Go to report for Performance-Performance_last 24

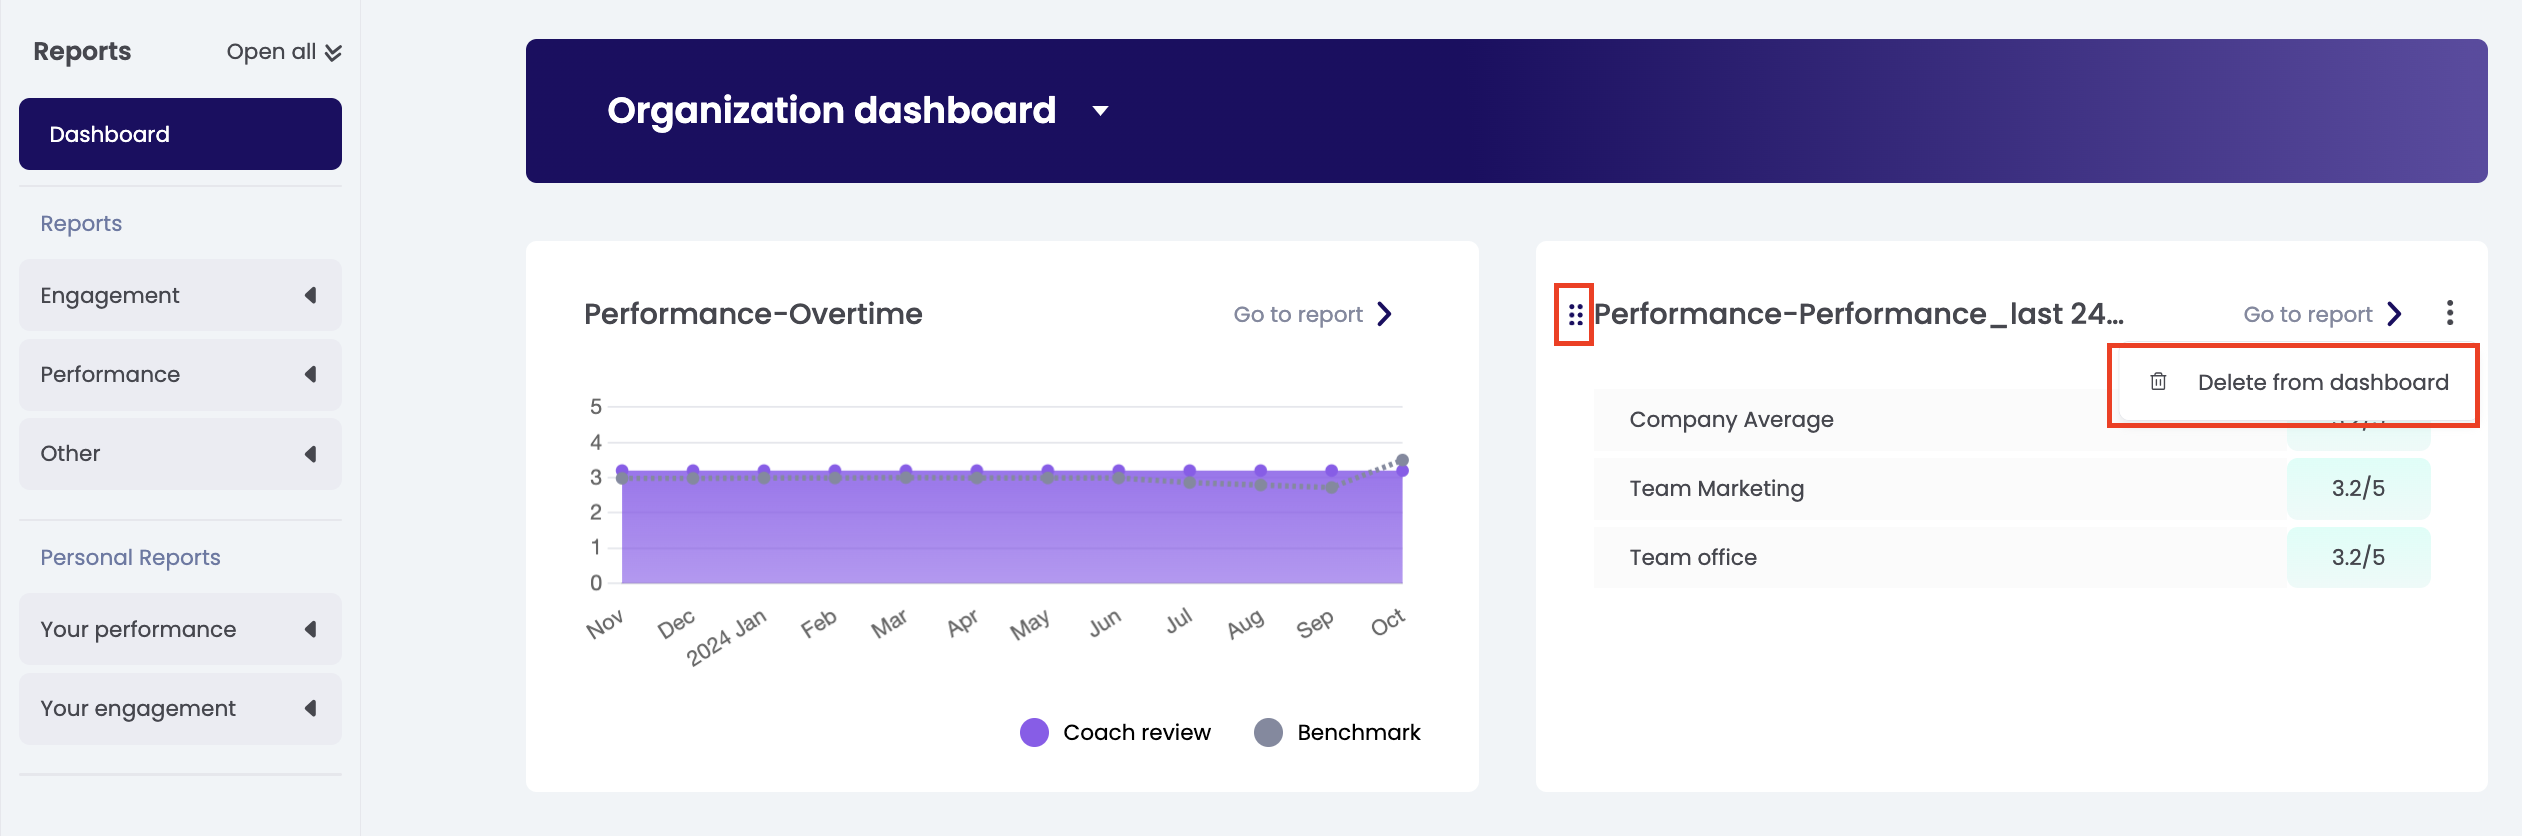pos(2307,314)
